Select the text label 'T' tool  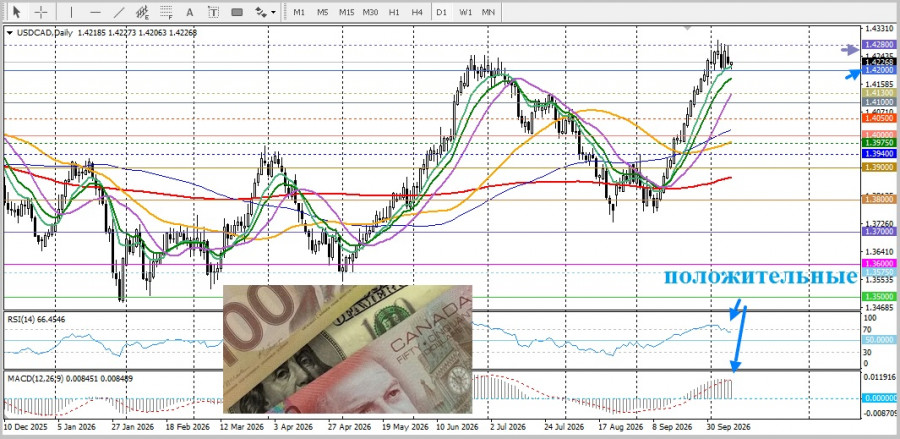[x=213, y=11]
